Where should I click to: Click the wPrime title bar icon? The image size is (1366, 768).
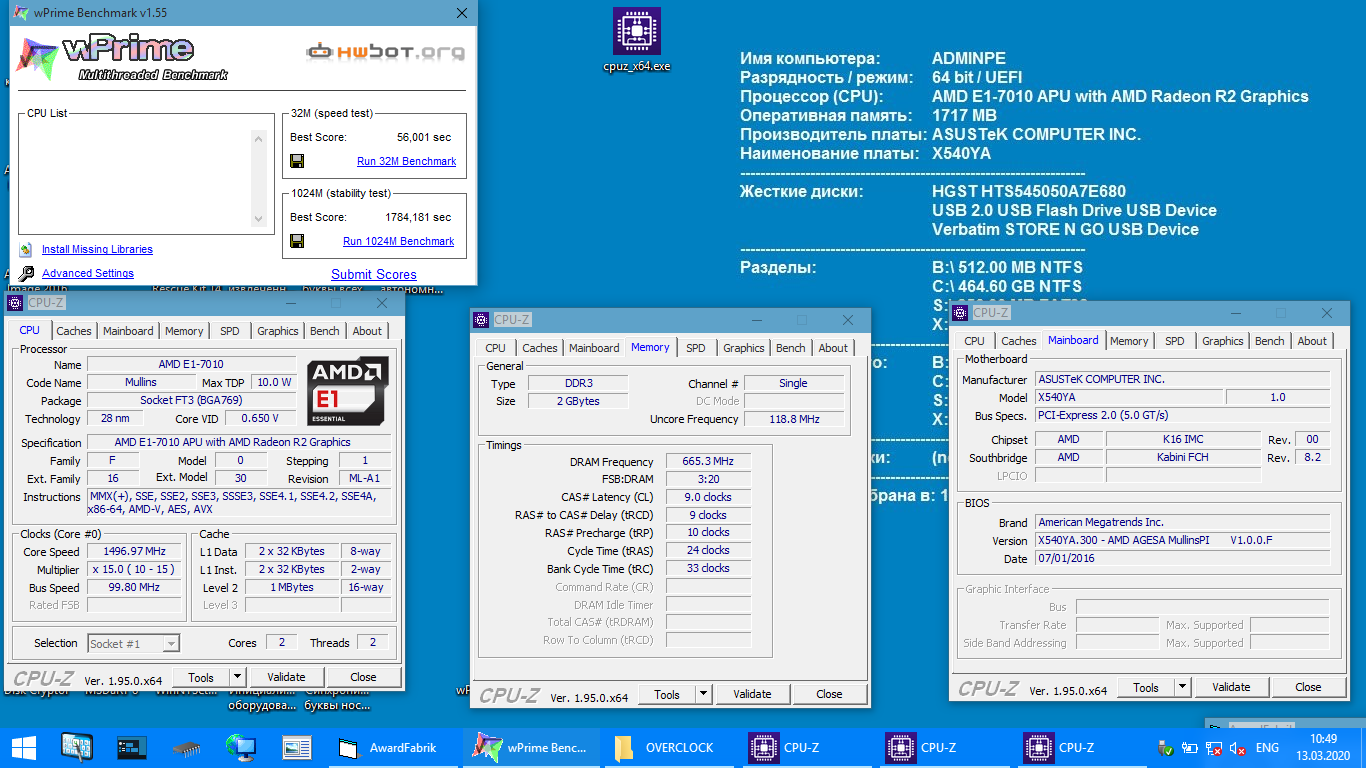[x=21, y=13]
